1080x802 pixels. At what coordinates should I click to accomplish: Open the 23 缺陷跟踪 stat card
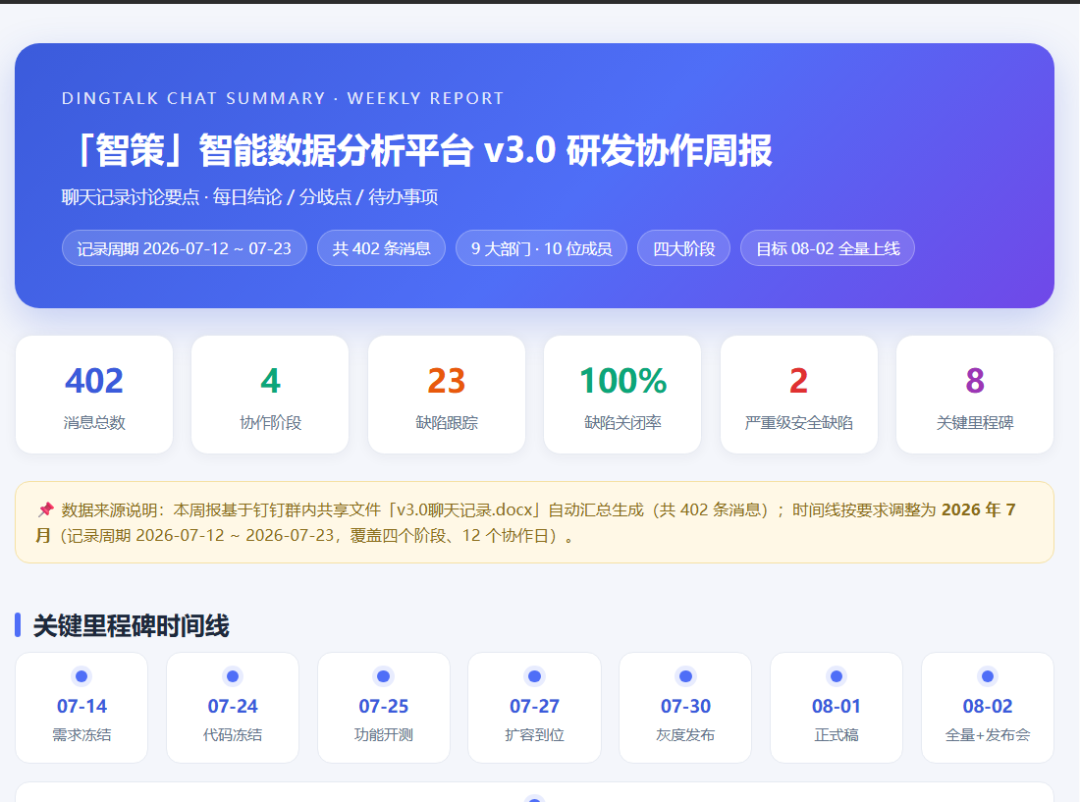point(446,395)
